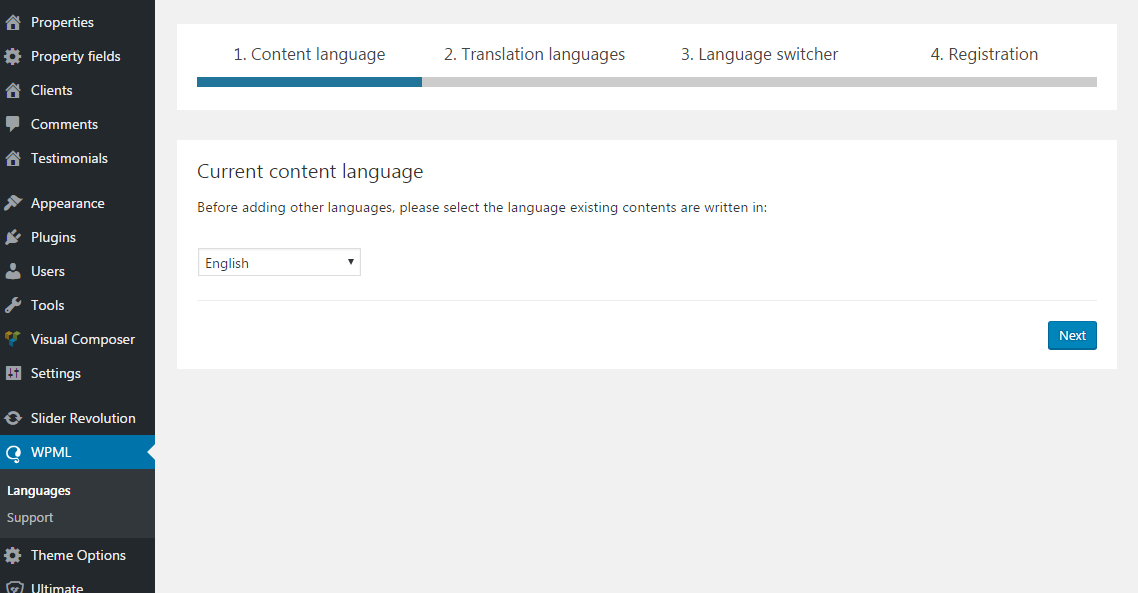Select the Content language step tab

click(x=309, y=54)
